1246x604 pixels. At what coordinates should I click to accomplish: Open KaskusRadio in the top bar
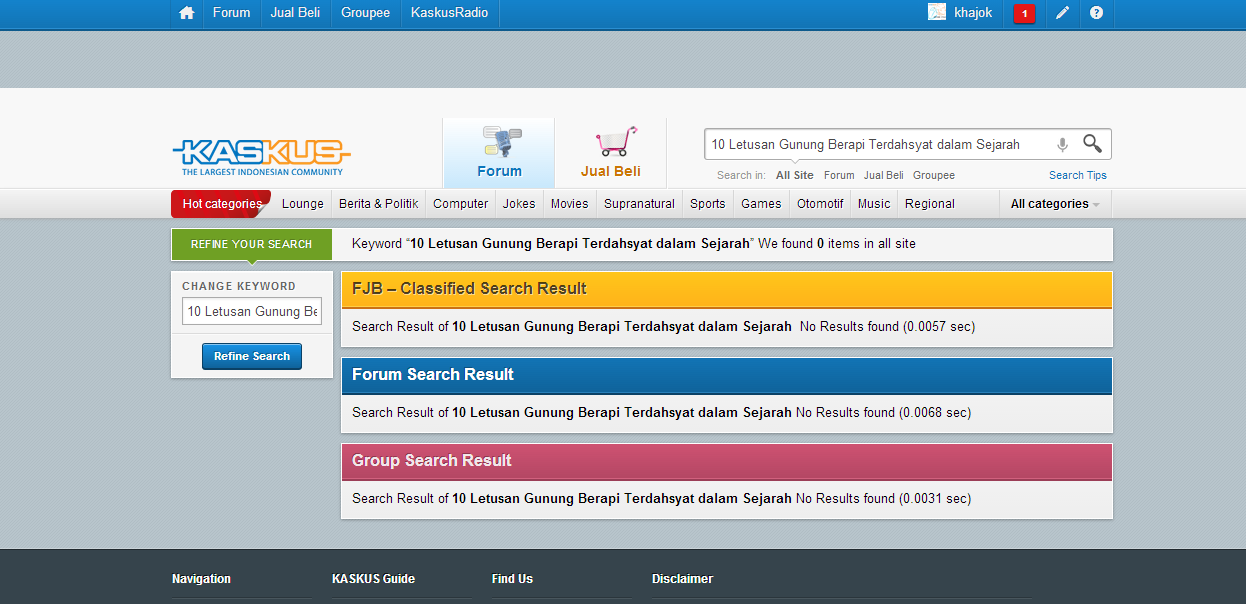click(449, 13)
